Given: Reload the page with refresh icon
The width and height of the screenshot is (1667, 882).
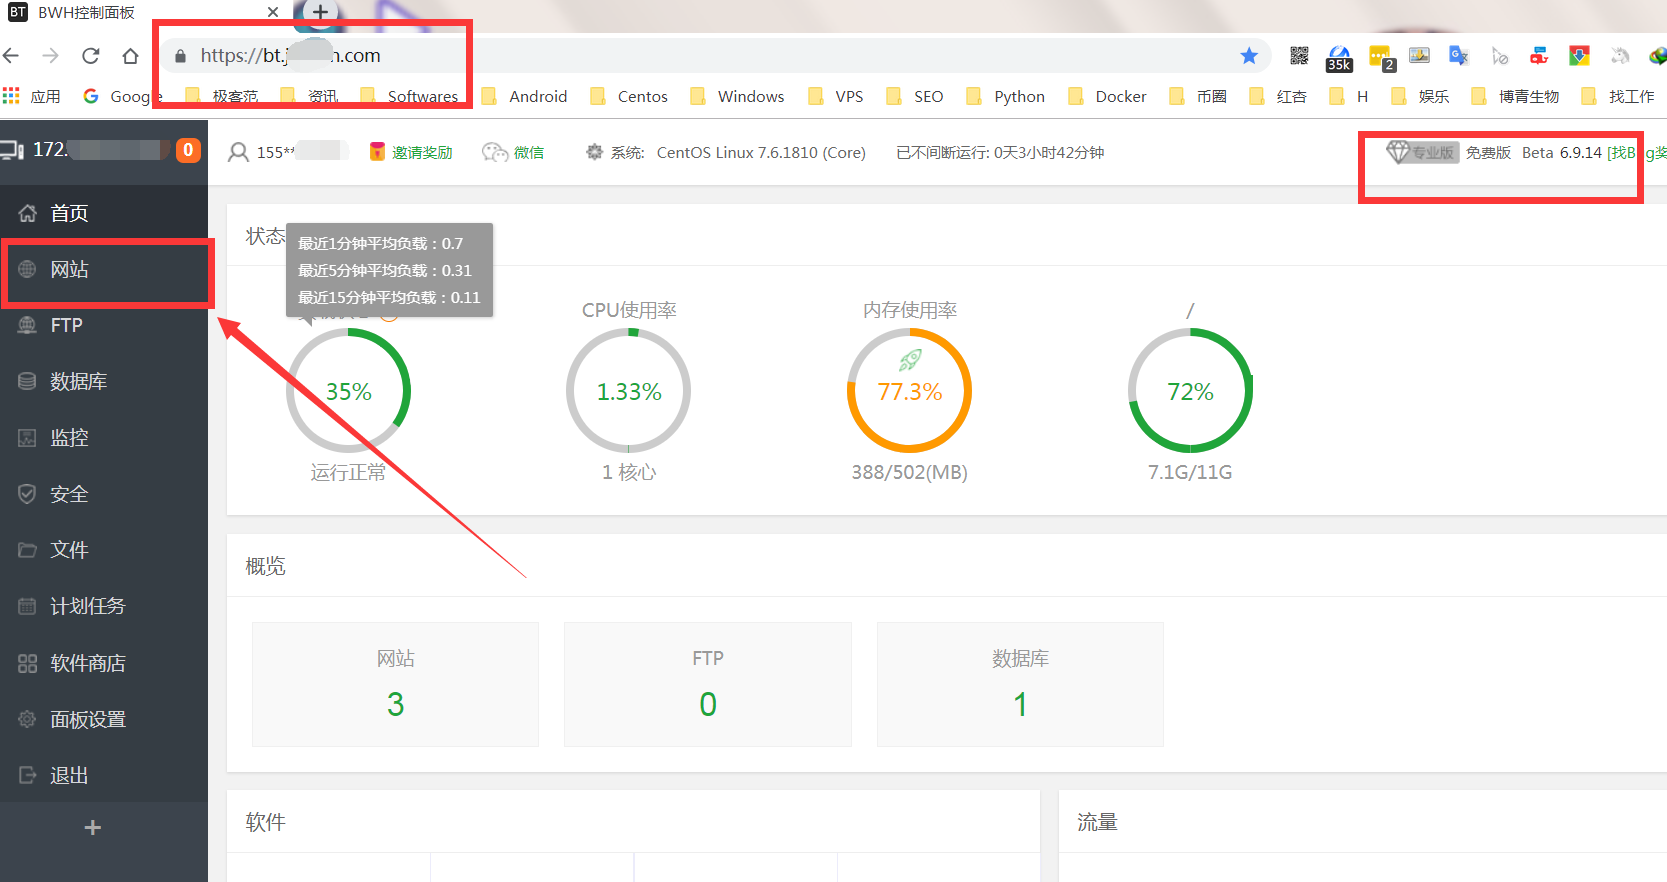Looking at the screenshot, I should (x=91, y=55).
